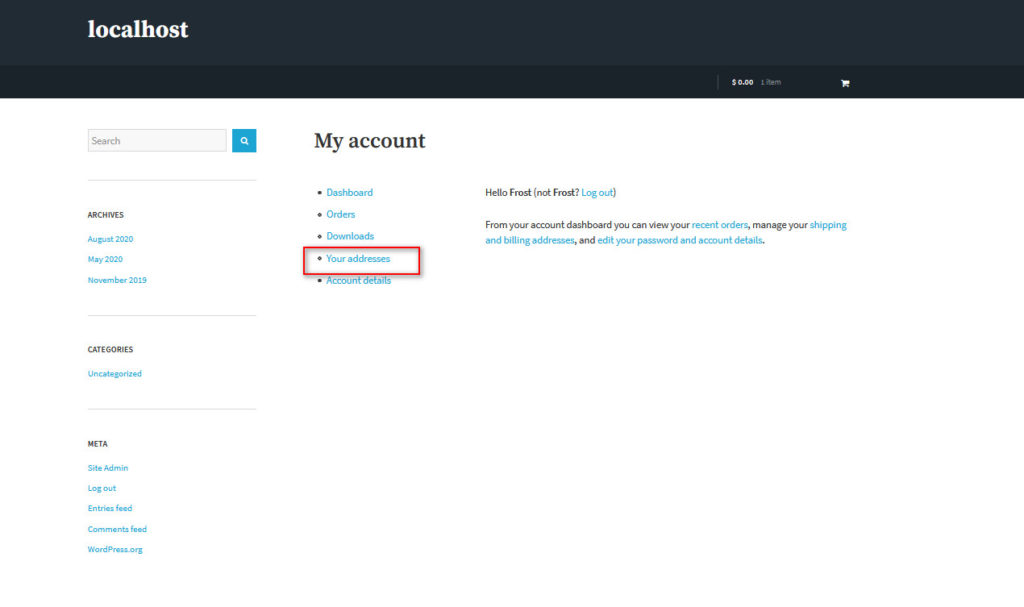Visit WordPress.org from the Meta section
1024x607 pixels.
pos(114,549)
